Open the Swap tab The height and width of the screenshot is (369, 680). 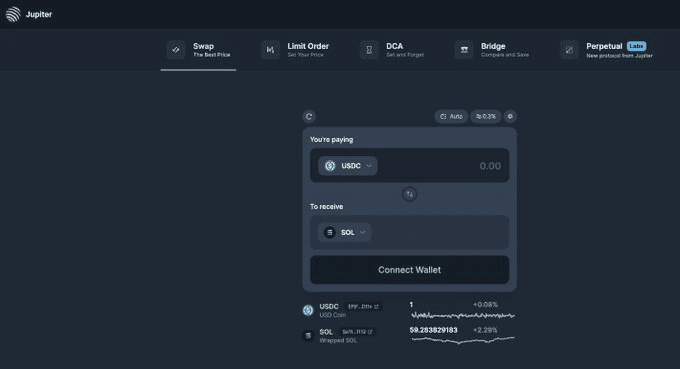[198, 50]
